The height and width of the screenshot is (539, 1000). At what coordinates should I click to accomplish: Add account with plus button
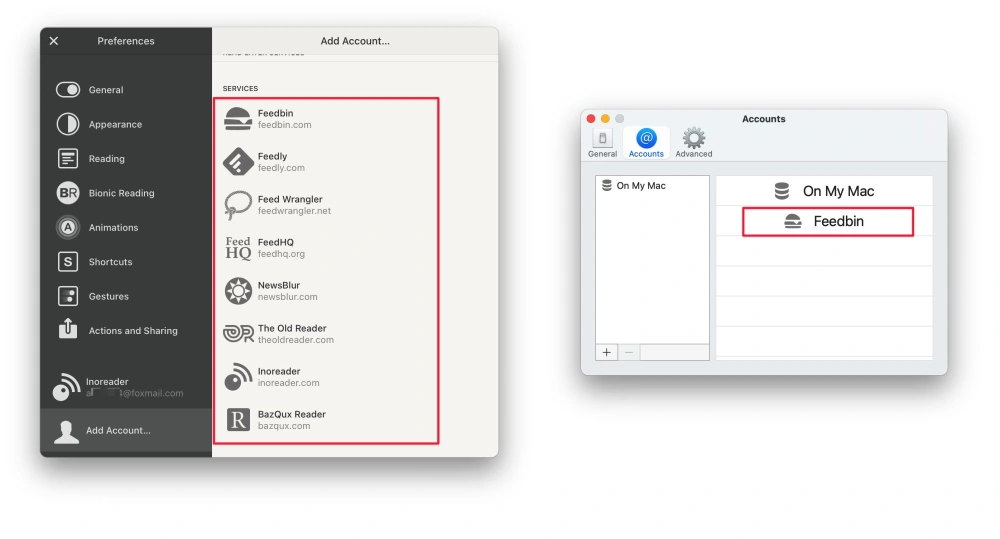[607, 352]
